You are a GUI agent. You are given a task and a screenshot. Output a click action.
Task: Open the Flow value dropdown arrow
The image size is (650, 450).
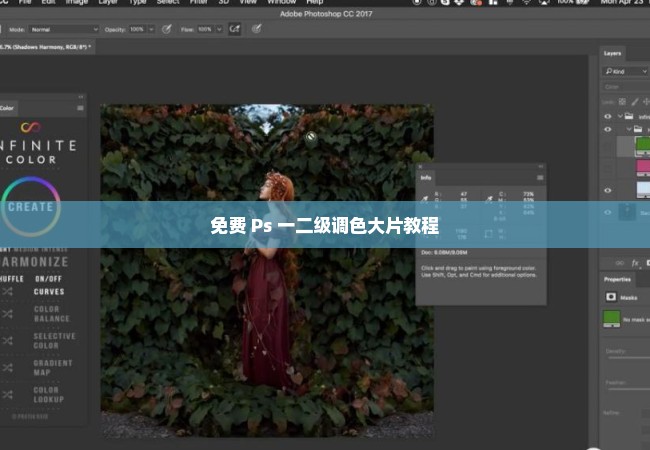coord(219,29)
